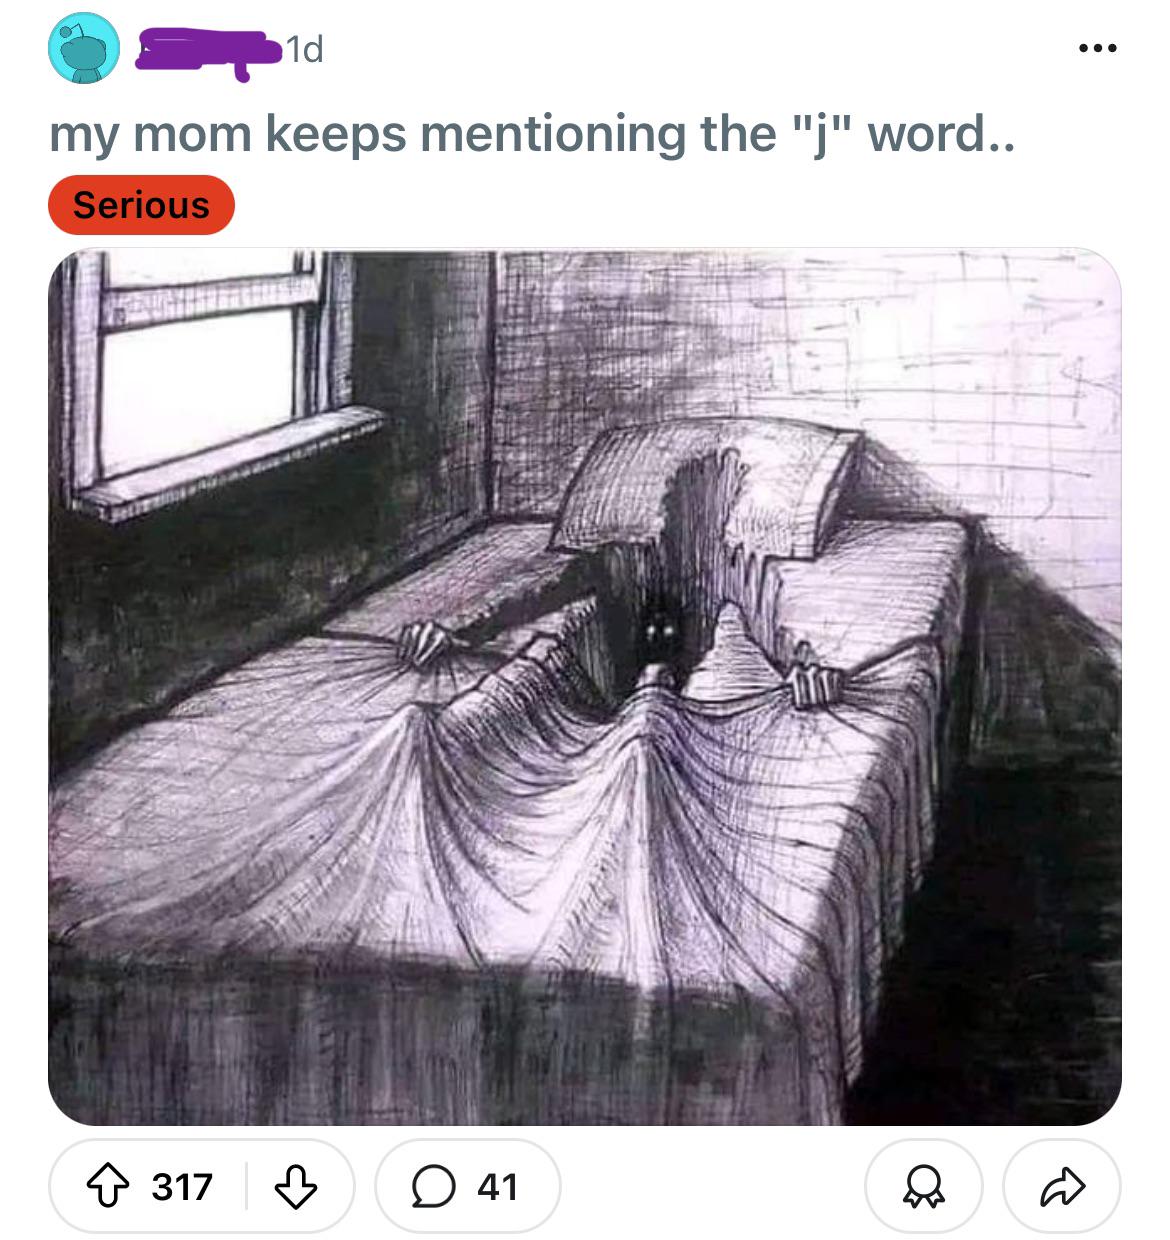
Task: View the poster's Snoo avatar profile
Action: click(85, 48)
